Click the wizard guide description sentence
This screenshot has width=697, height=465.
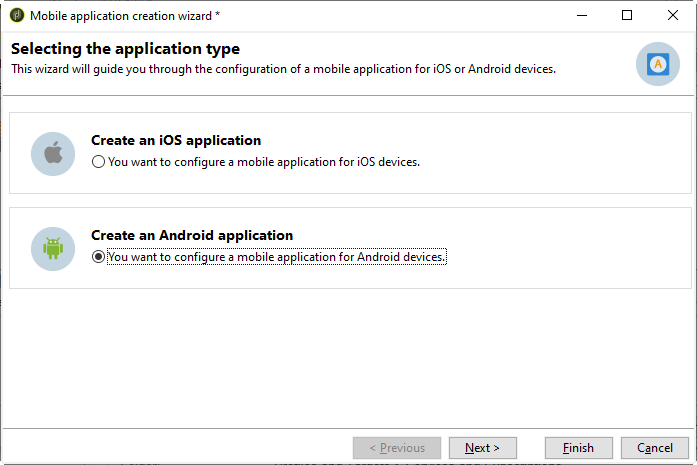tap(282, 69)
